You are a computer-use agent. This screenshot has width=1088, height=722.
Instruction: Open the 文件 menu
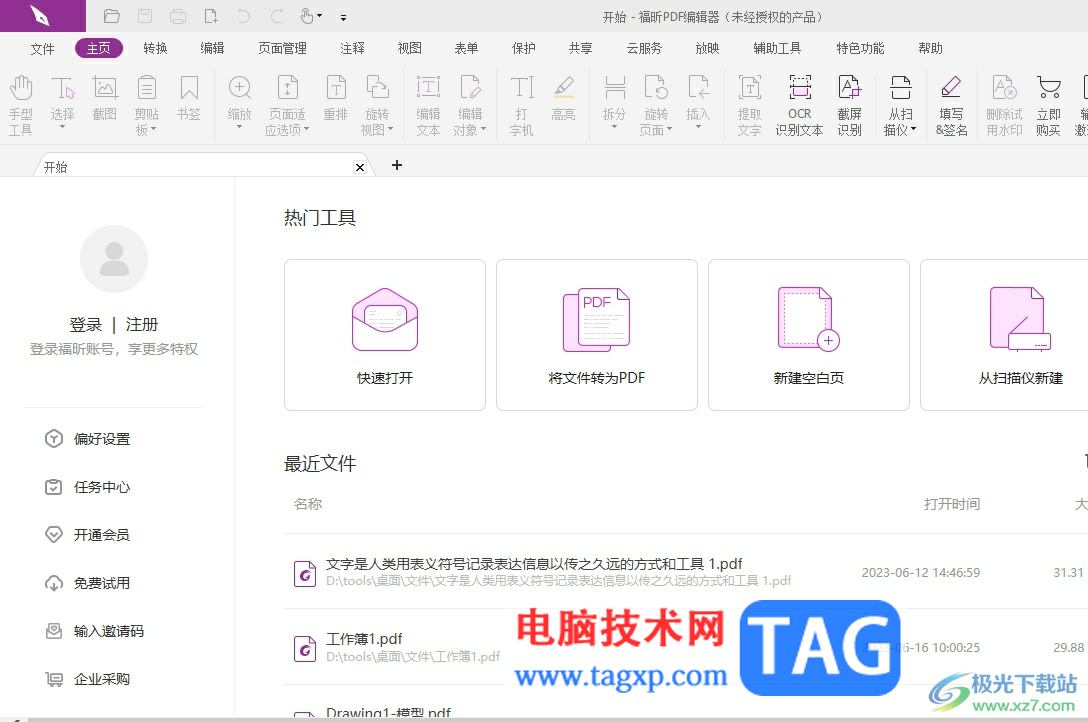point(42,49)
